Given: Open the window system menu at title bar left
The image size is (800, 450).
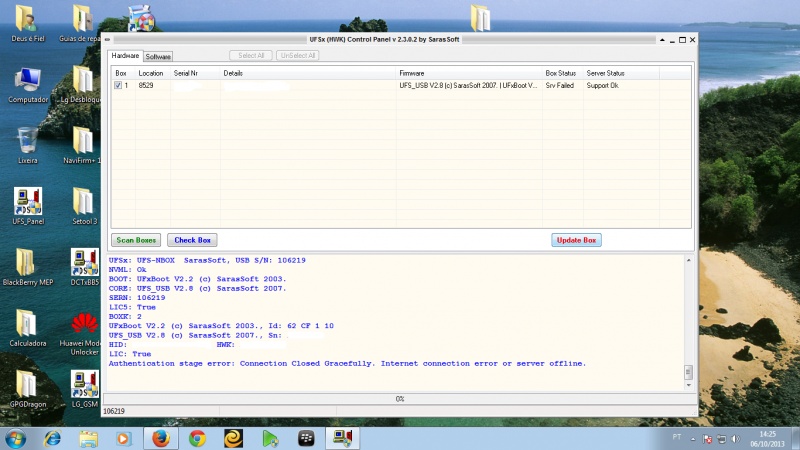Looking at the screenshot, I should 107,39.
